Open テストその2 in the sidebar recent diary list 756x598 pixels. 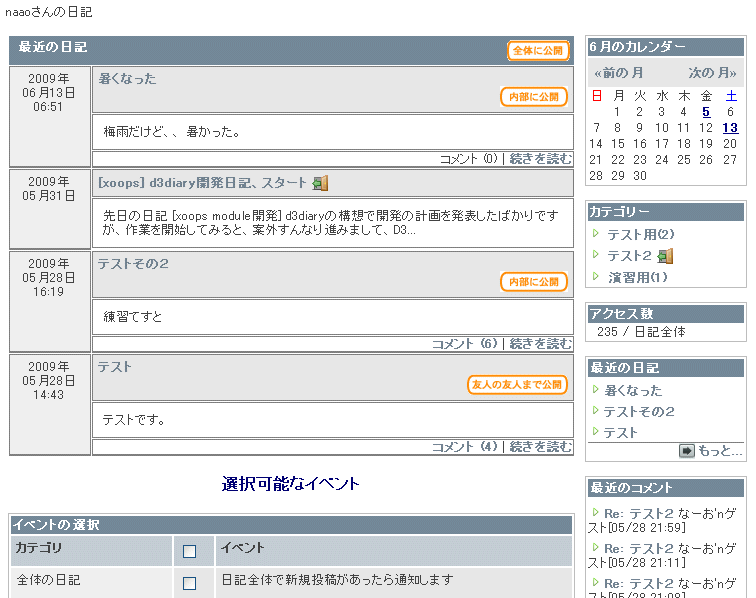point(639,412)
